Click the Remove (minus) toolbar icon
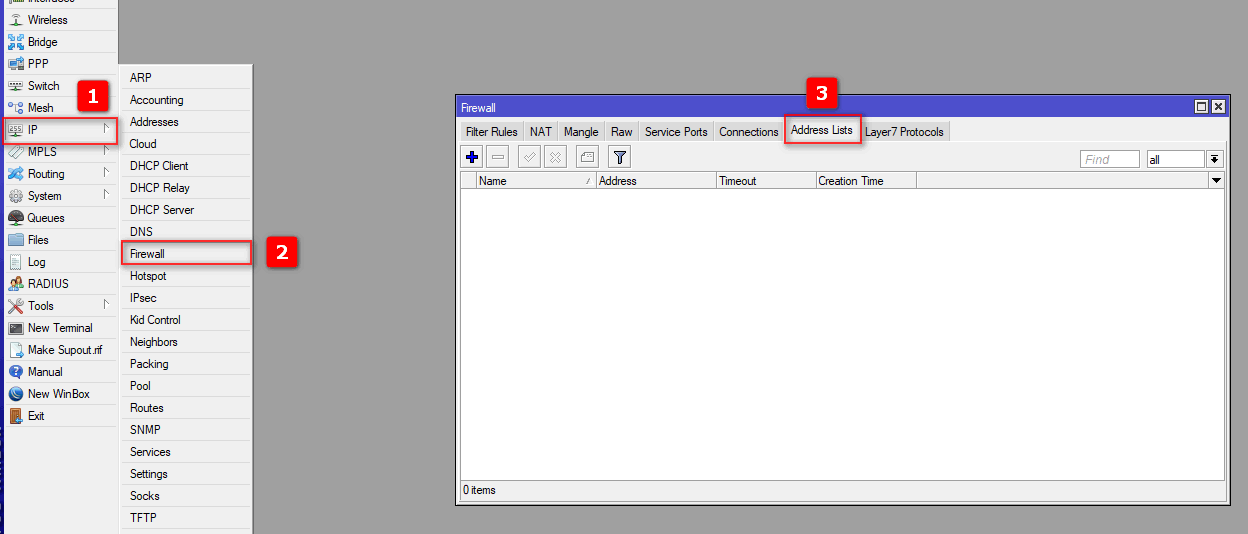The width and height of the screenshot is (1248, 534). 498,157
